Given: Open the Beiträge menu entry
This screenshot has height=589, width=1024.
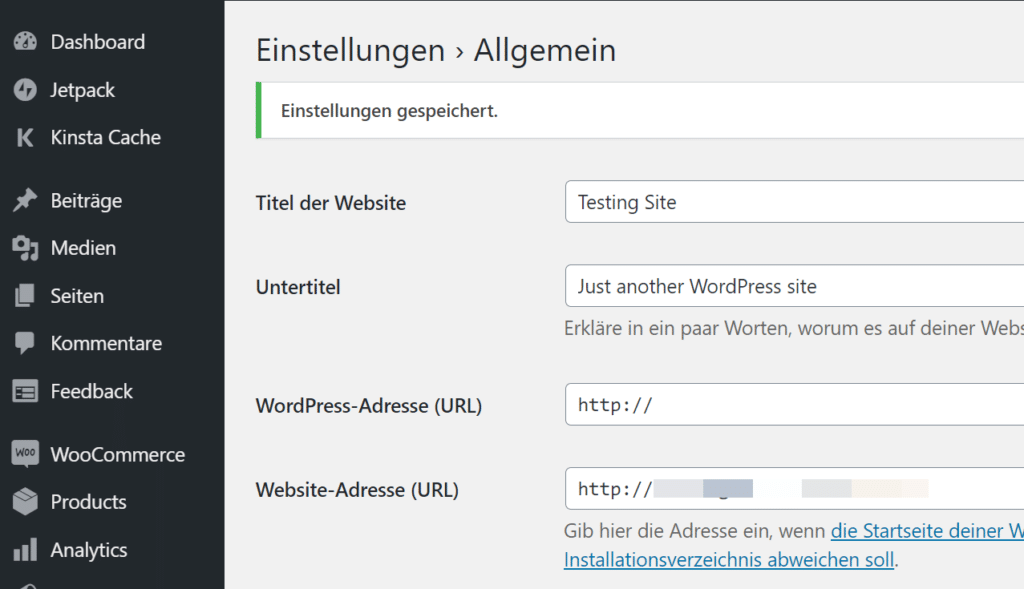Looking at the screenshot, I should pos(85,200).
